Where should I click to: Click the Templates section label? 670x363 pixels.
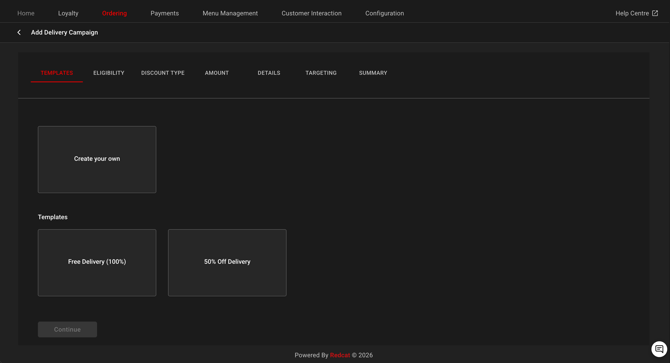click(x=53, y=217)
